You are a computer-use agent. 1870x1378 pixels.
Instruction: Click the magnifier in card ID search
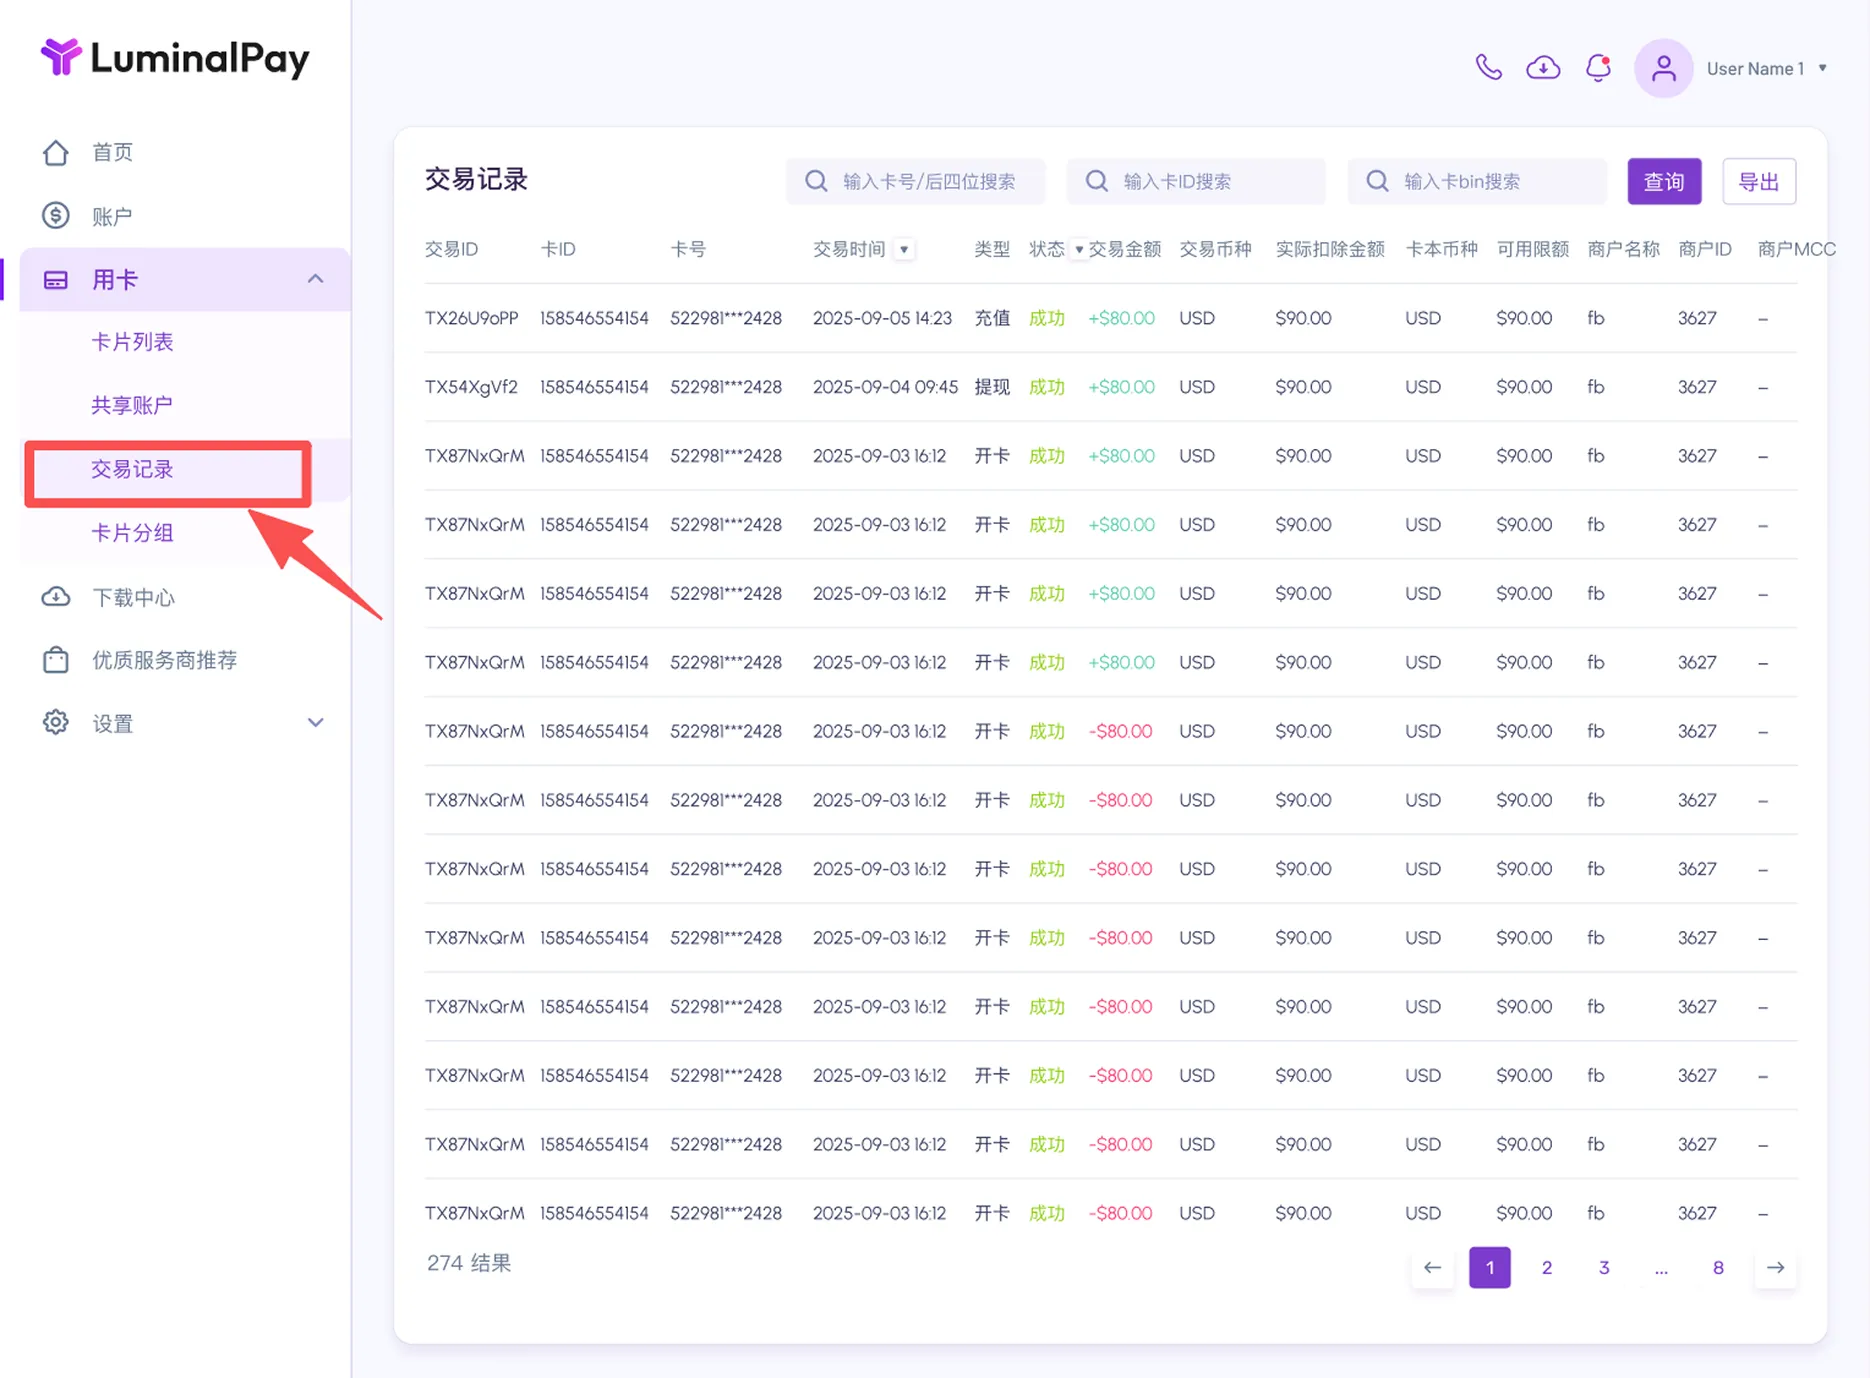(1097, 181)
